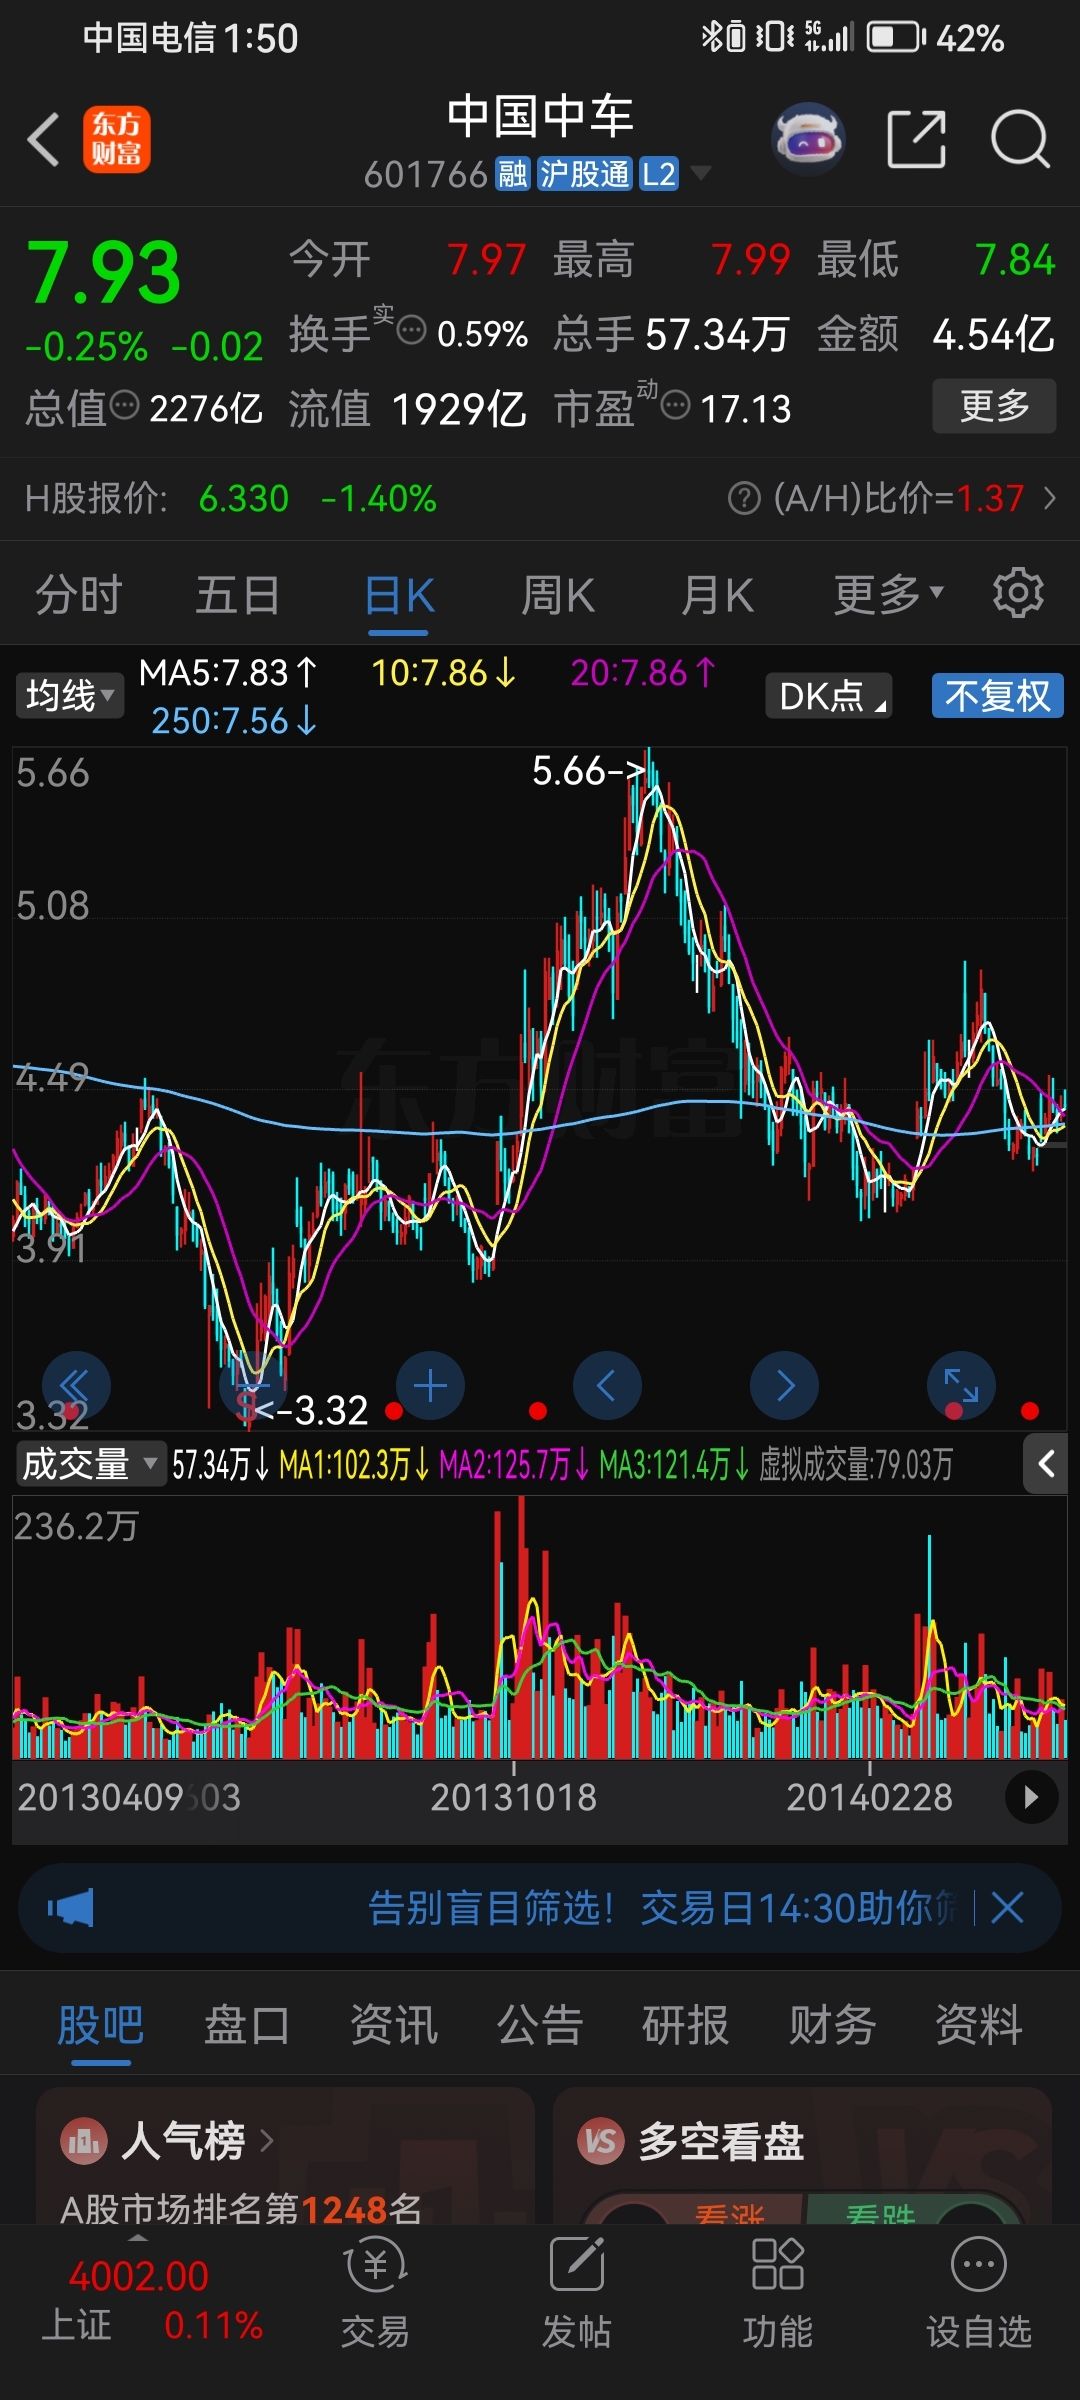Tap the 更多 quote details button
This screenshot has height=2400, width=1080.
tap(994, 405)
